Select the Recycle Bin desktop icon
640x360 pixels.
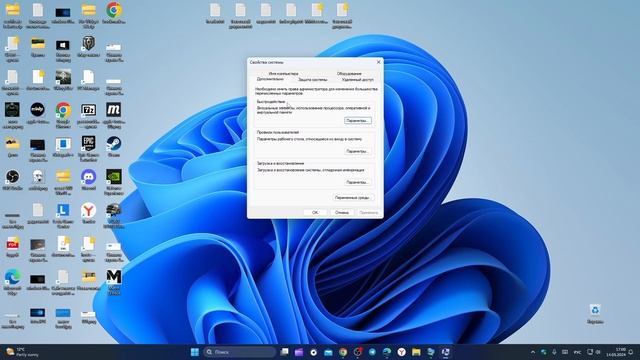(x=595, y=313)
